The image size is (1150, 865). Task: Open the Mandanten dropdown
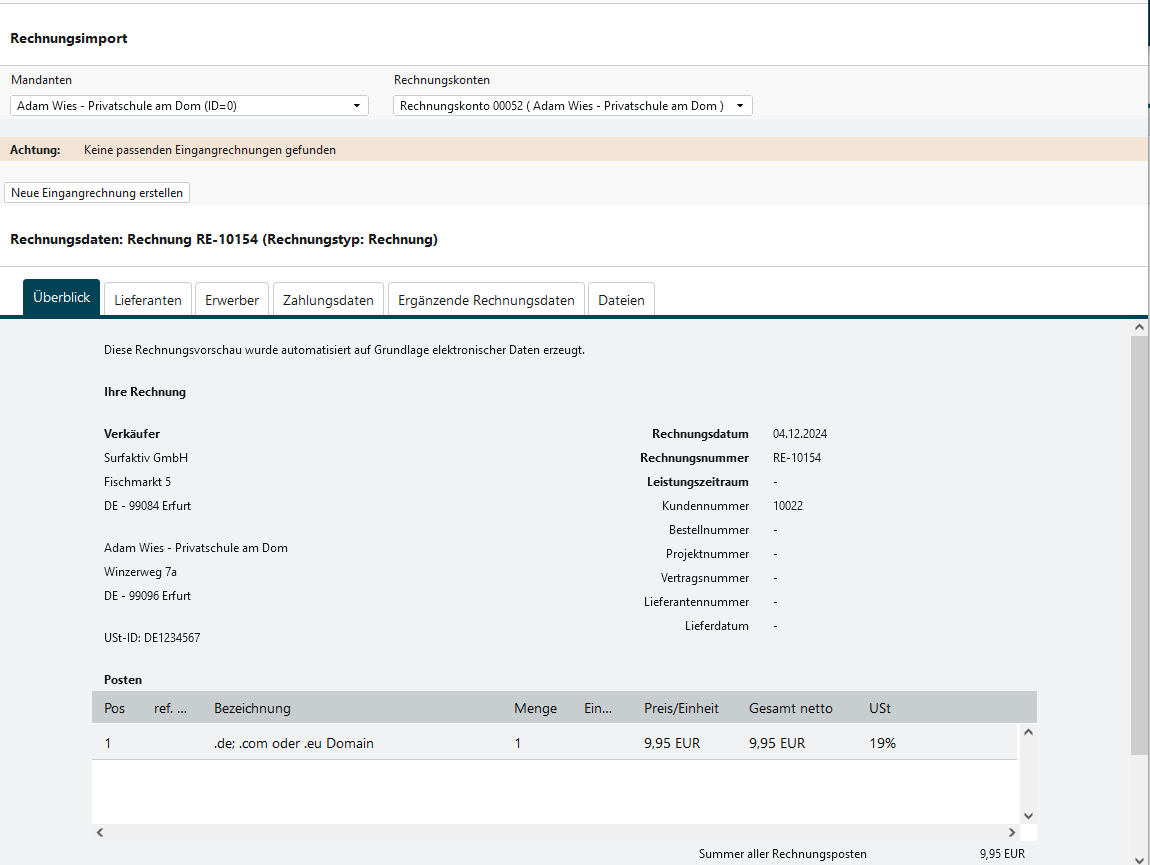coord(189,106)
